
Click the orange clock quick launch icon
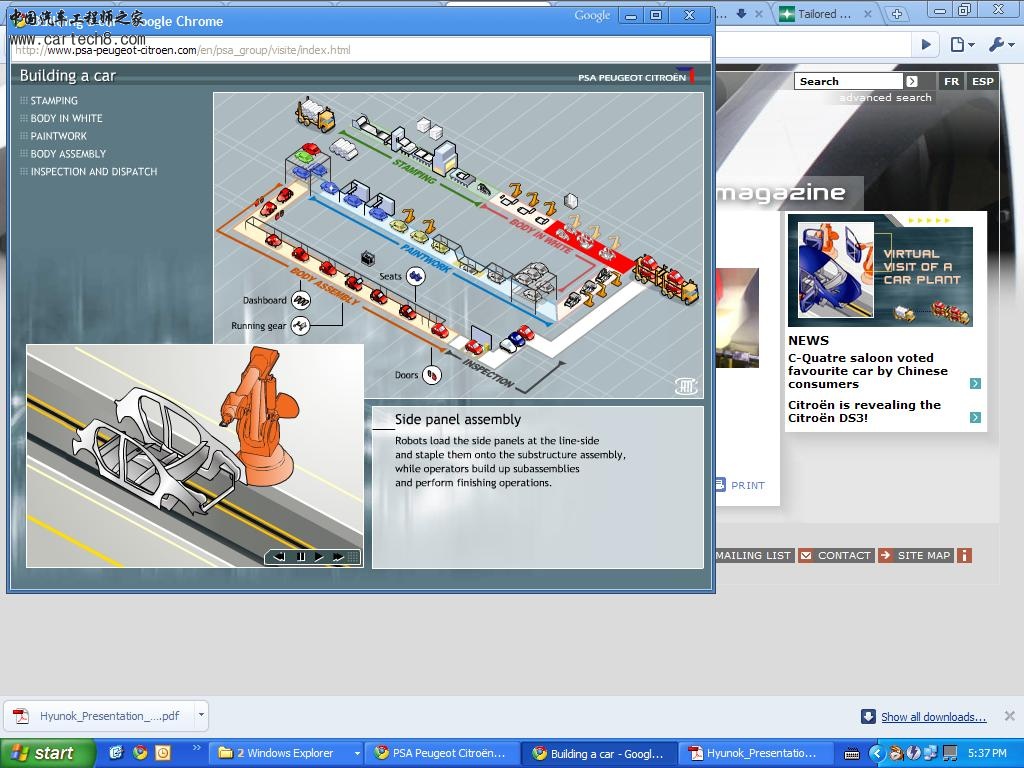click(162, 753)
